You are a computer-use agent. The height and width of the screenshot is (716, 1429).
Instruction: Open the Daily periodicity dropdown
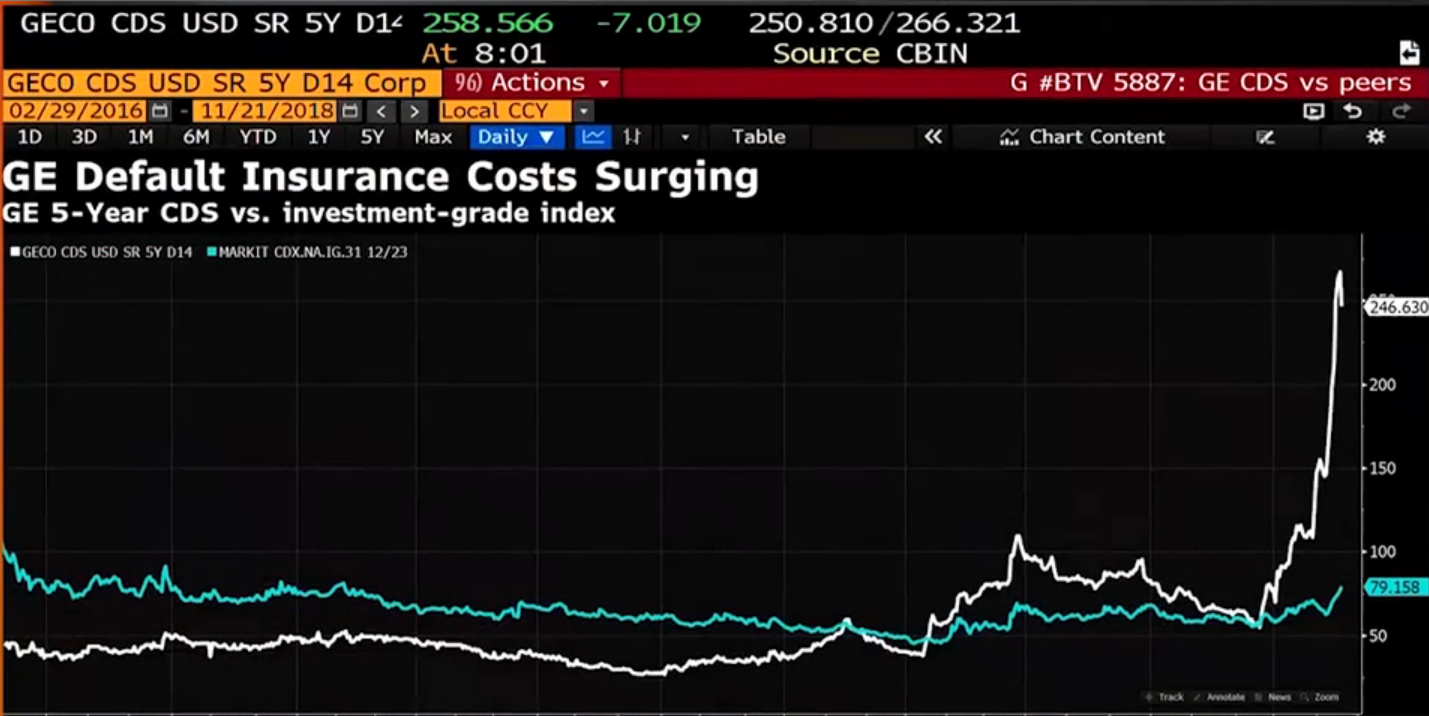pos(517,137)
